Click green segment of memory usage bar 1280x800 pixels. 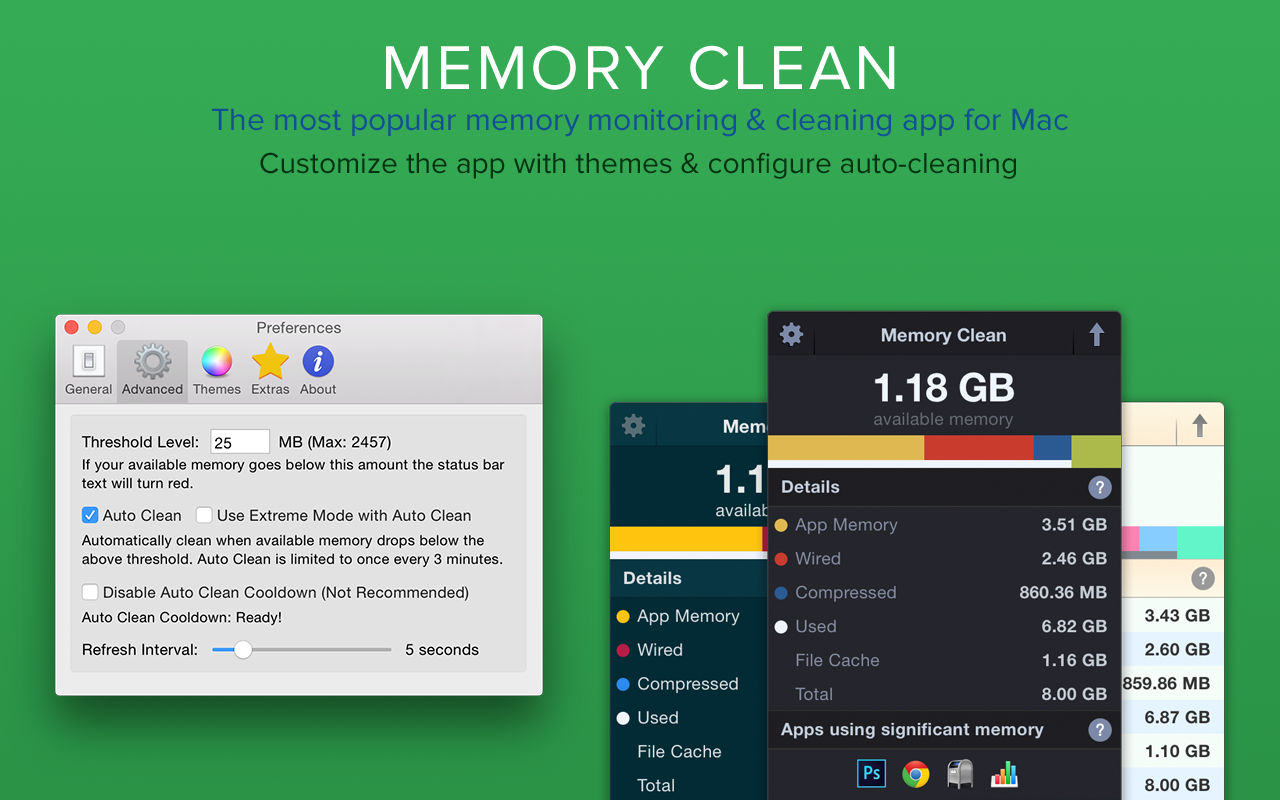(1096, 452)
